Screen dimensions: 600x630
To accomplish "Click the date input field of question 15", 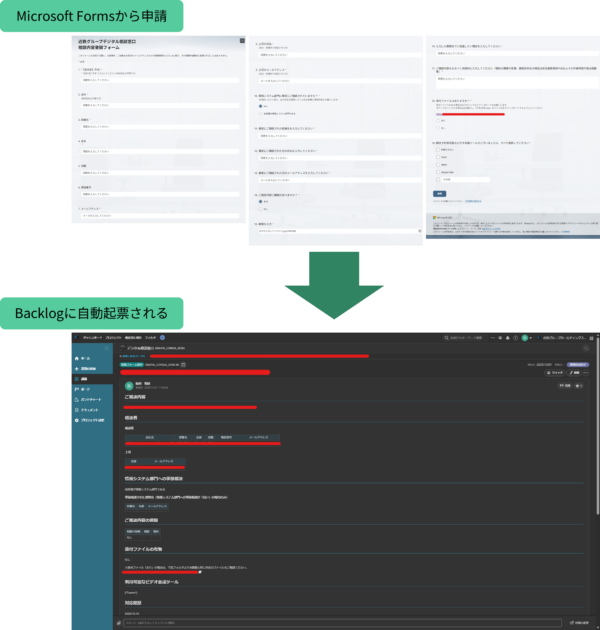I will pos(340,231).
